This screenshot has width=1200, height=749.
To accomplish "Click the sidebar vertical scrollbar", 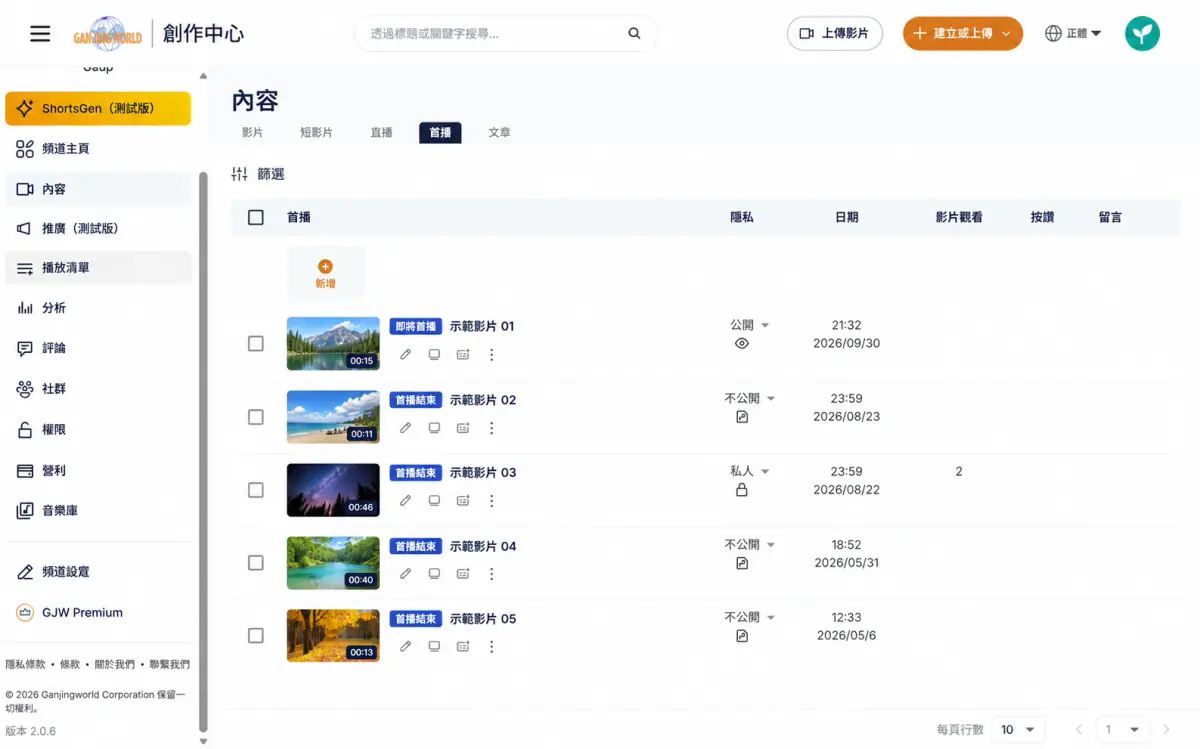I will pos(204,450).
